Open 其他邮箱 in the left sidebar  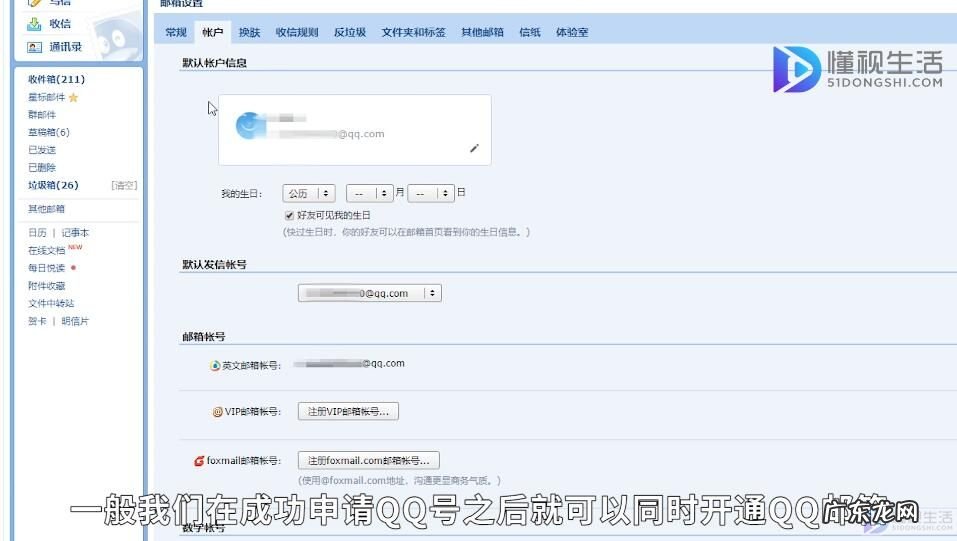[46, 209]
